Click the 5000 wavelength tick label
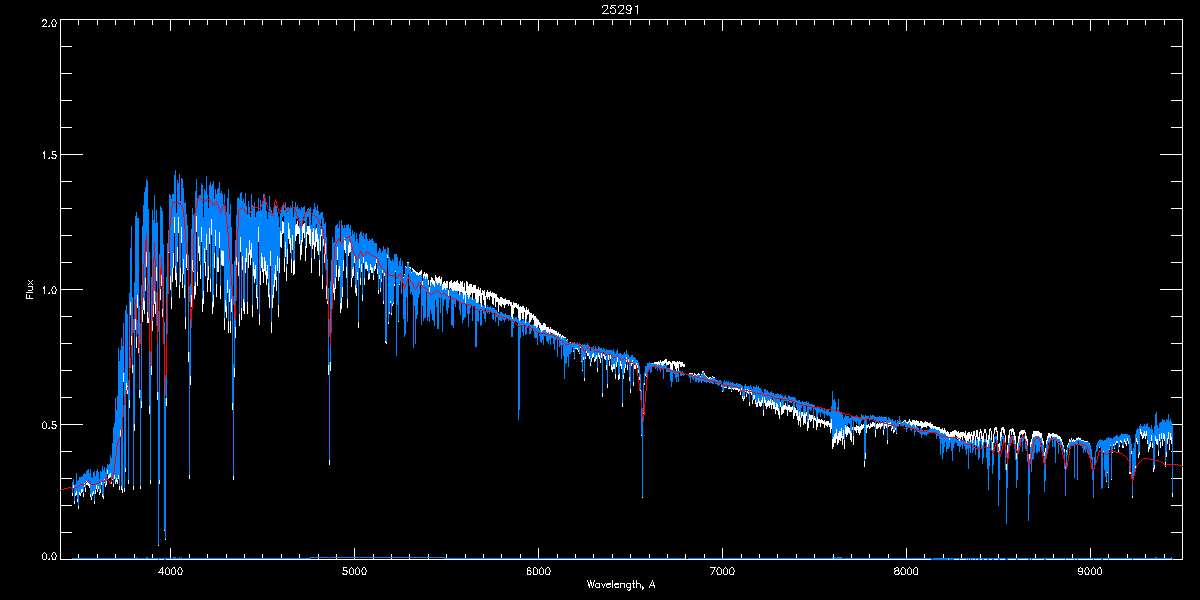This screenshot has width=1200, height=600. [354, 571]
